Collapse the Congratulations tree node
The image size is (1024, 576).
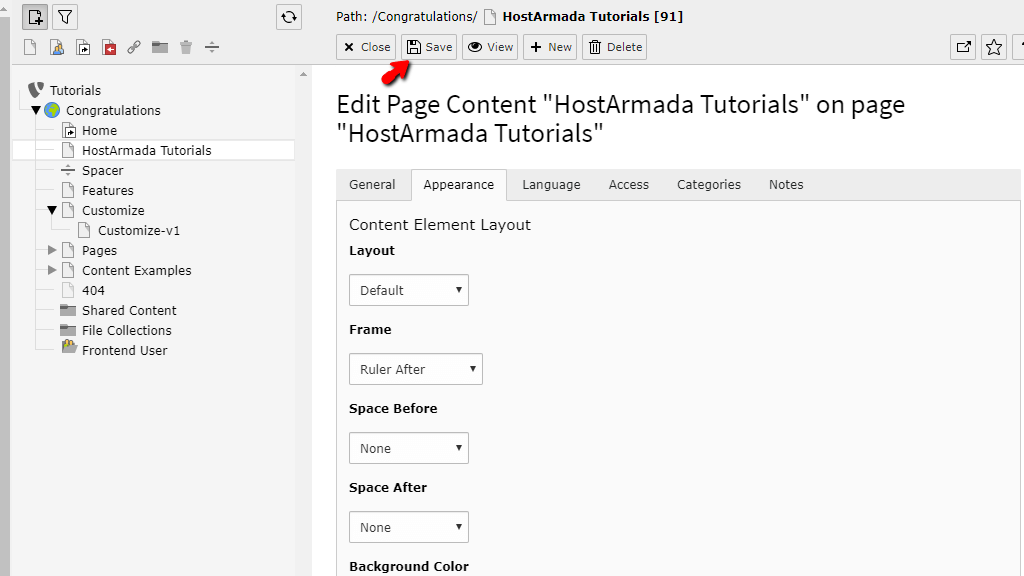tap(36, 110)
